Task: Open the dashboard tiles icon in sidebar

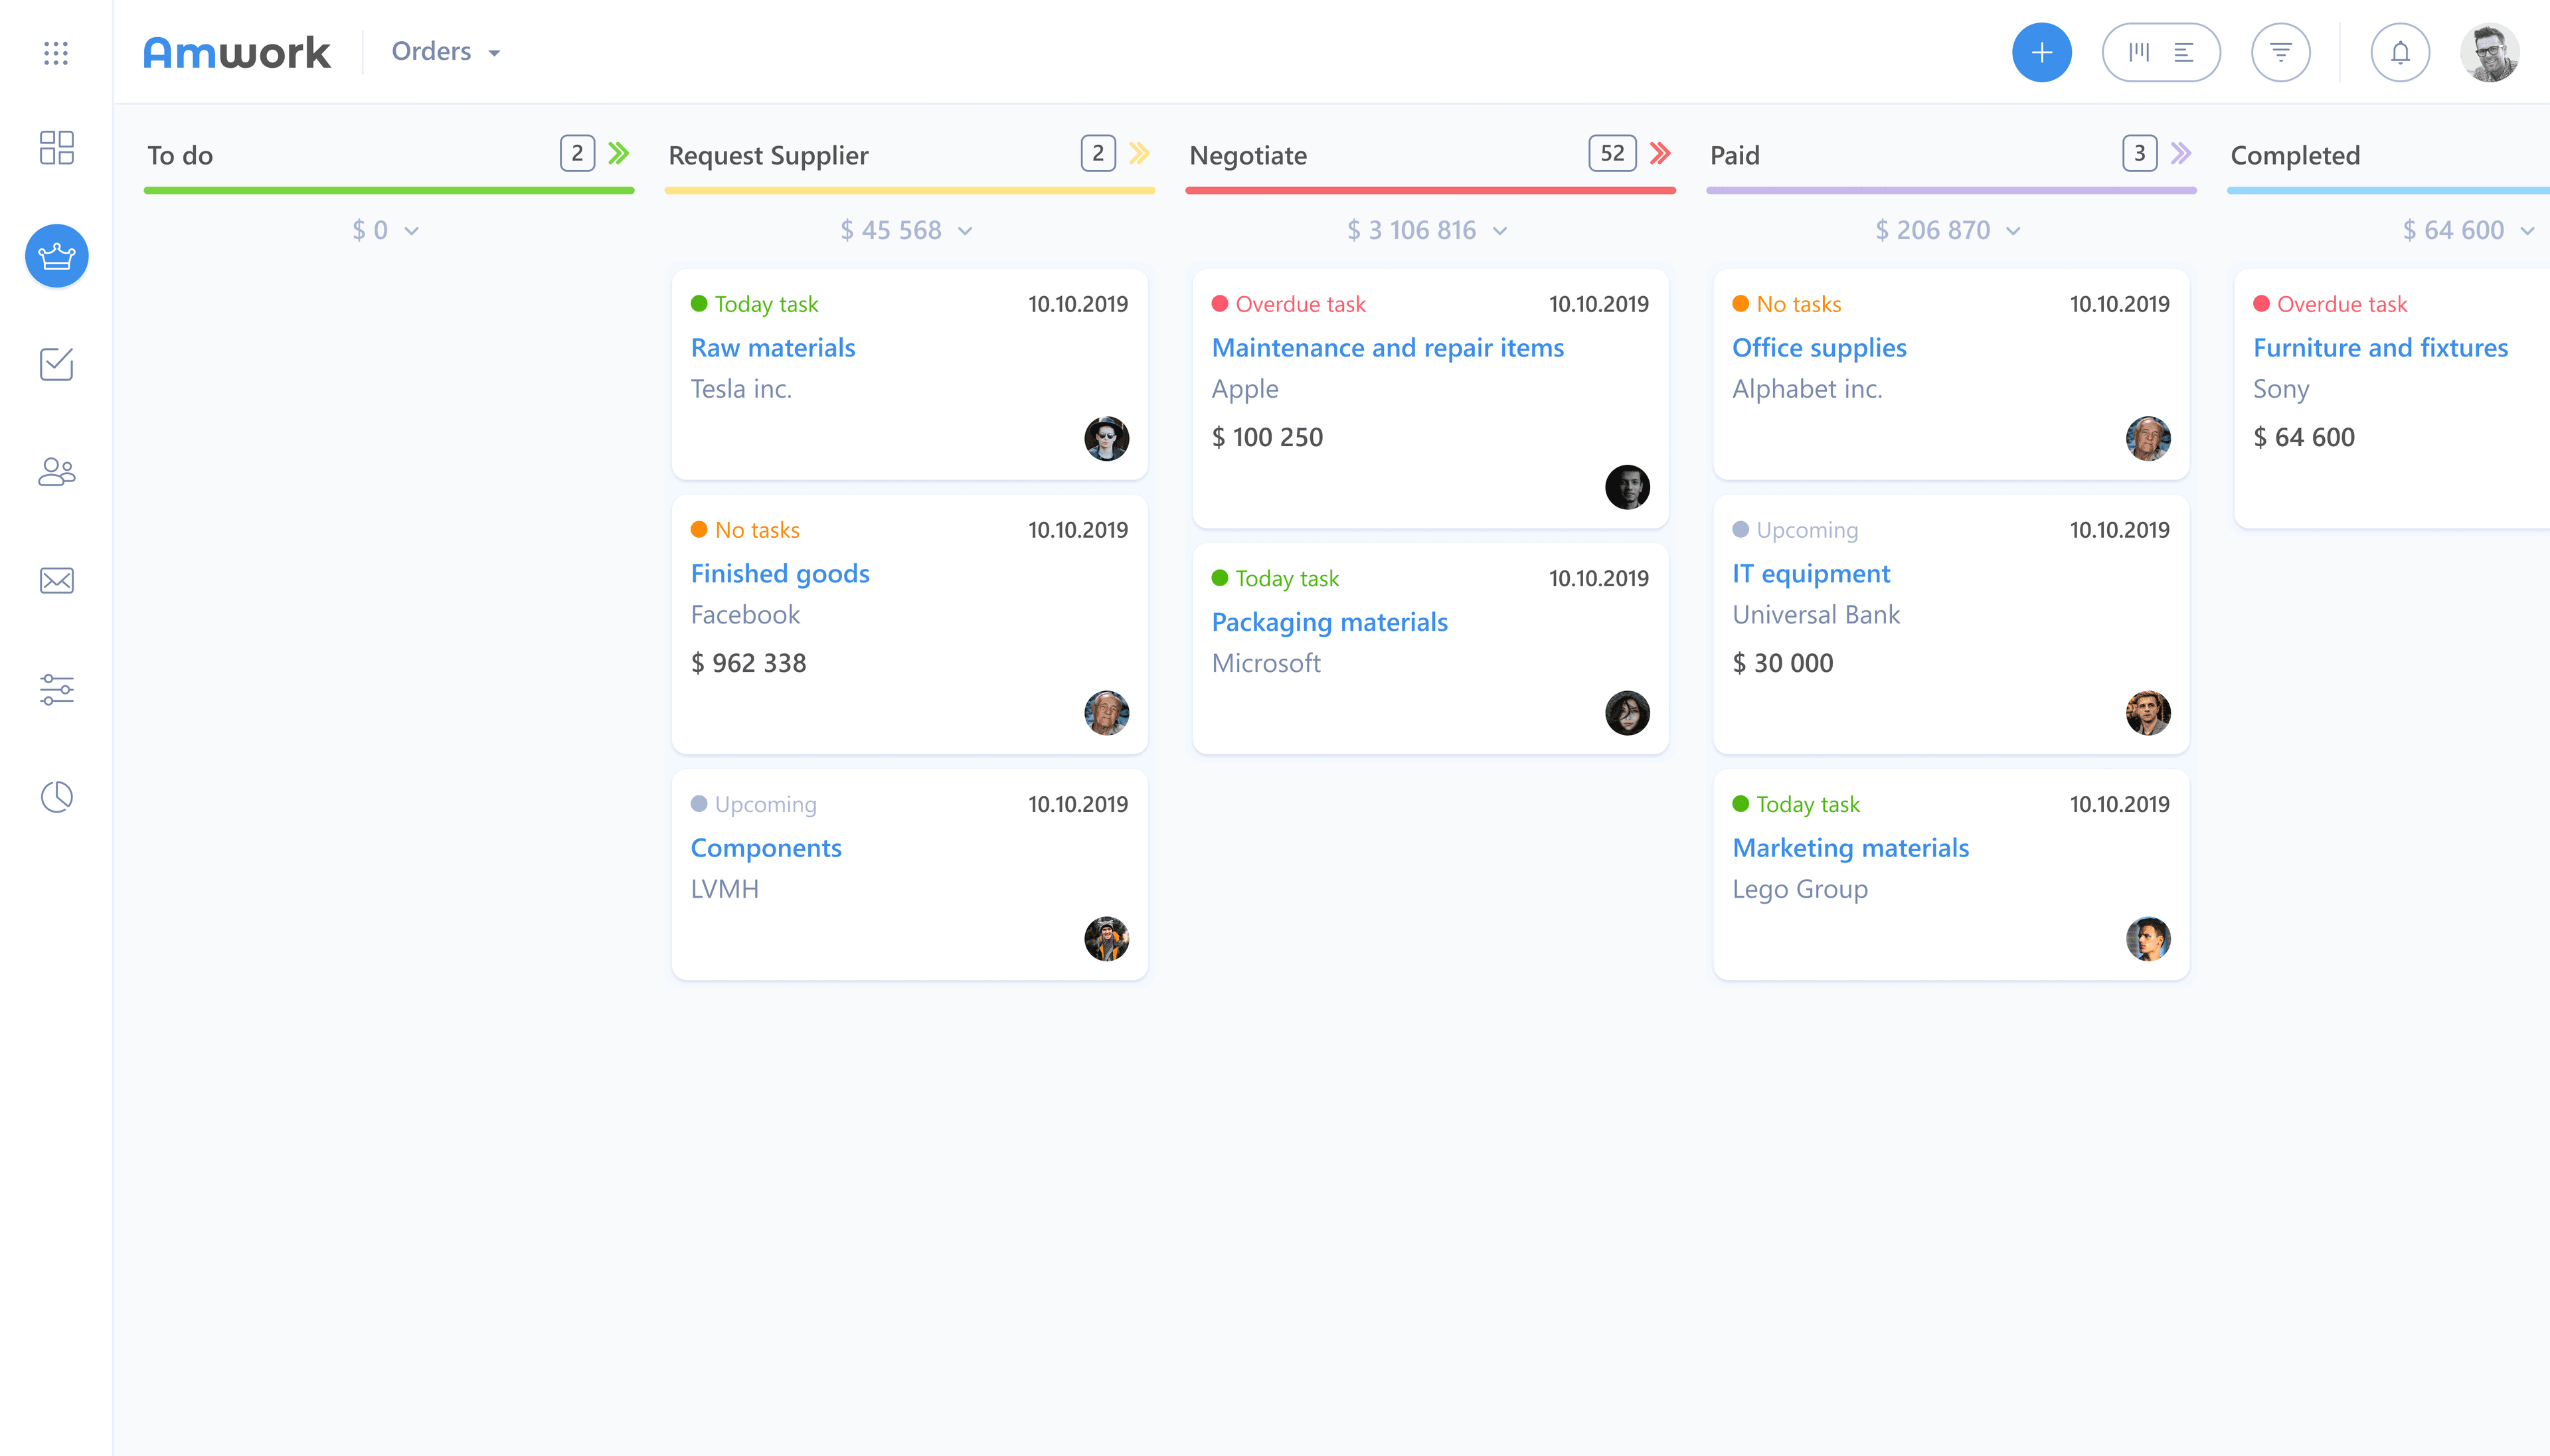Action: coord(56,147)
